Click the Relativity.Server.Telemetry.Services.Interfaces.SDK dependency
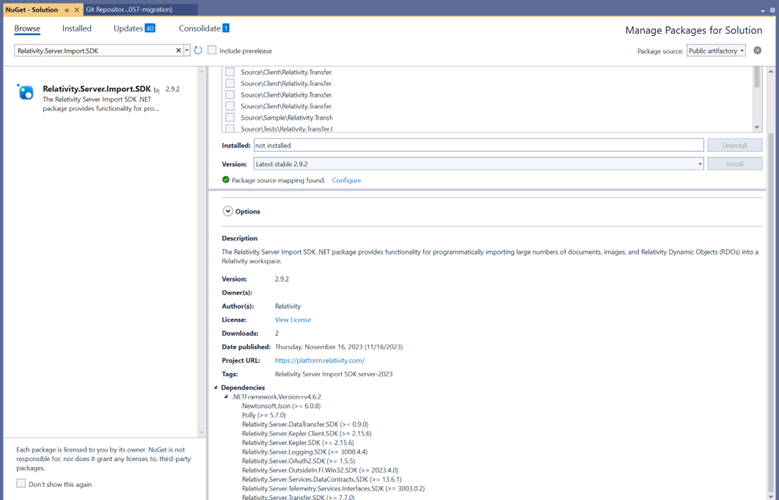The height and width of the screenshot is (500, 779). pos(333,488)
